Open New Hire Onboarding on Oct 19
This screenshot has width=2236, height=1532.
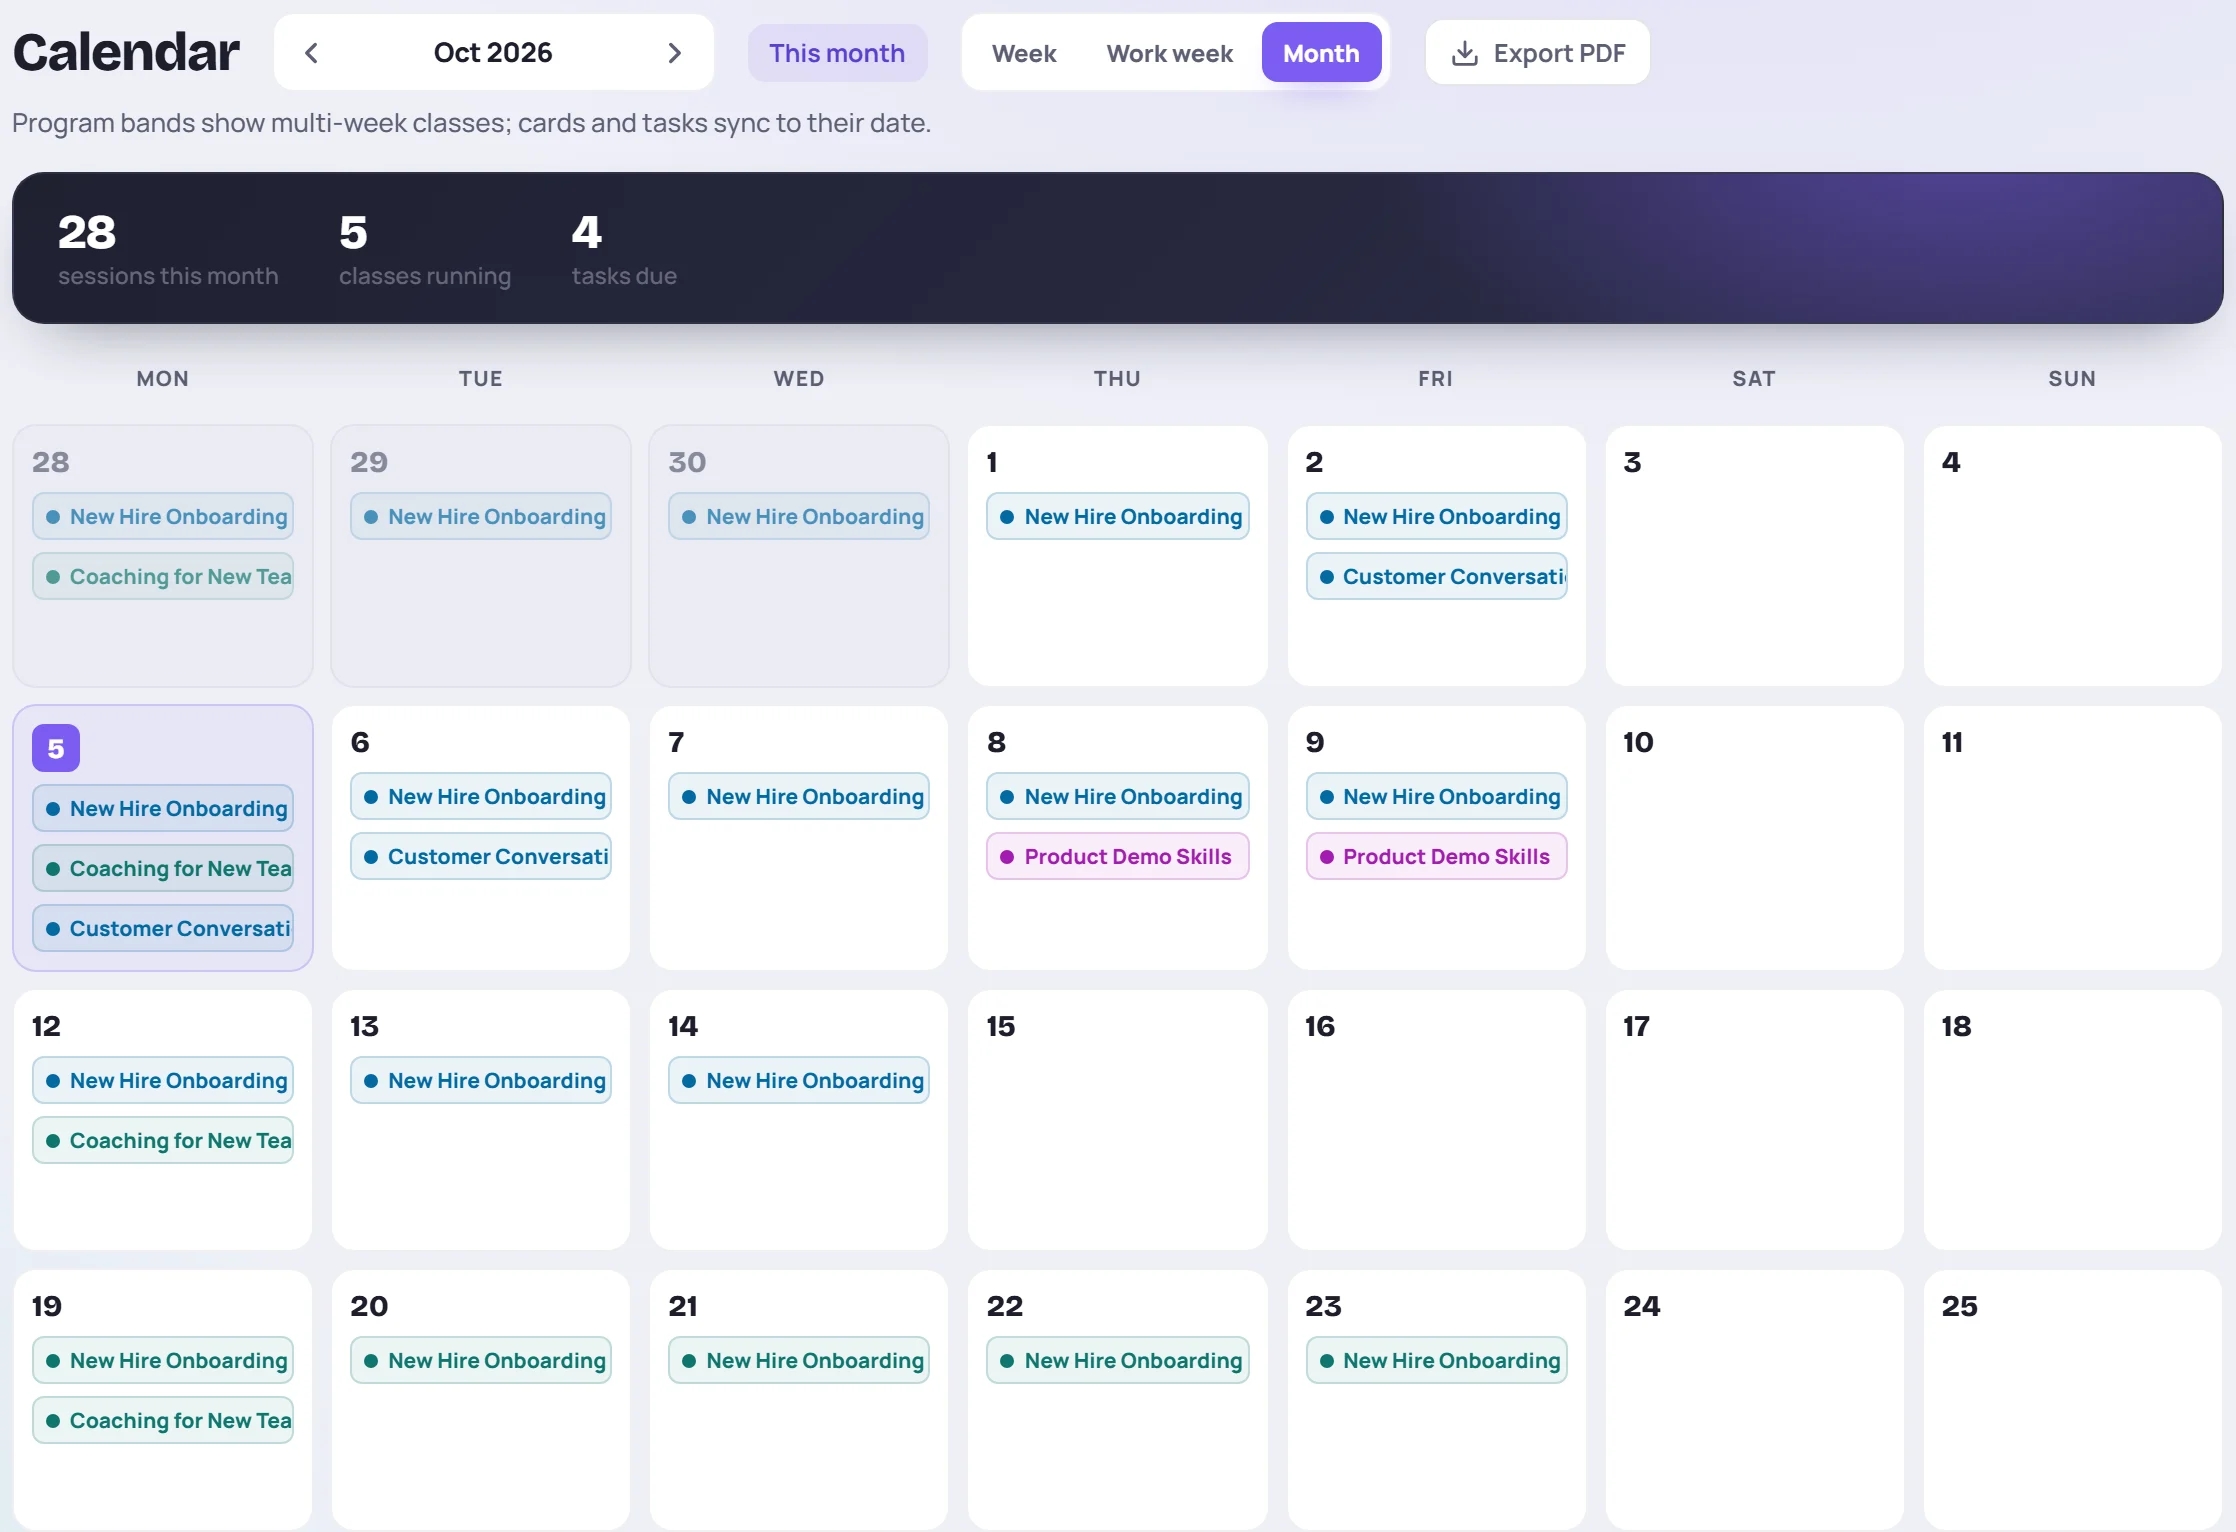(x=163, y=1360)
